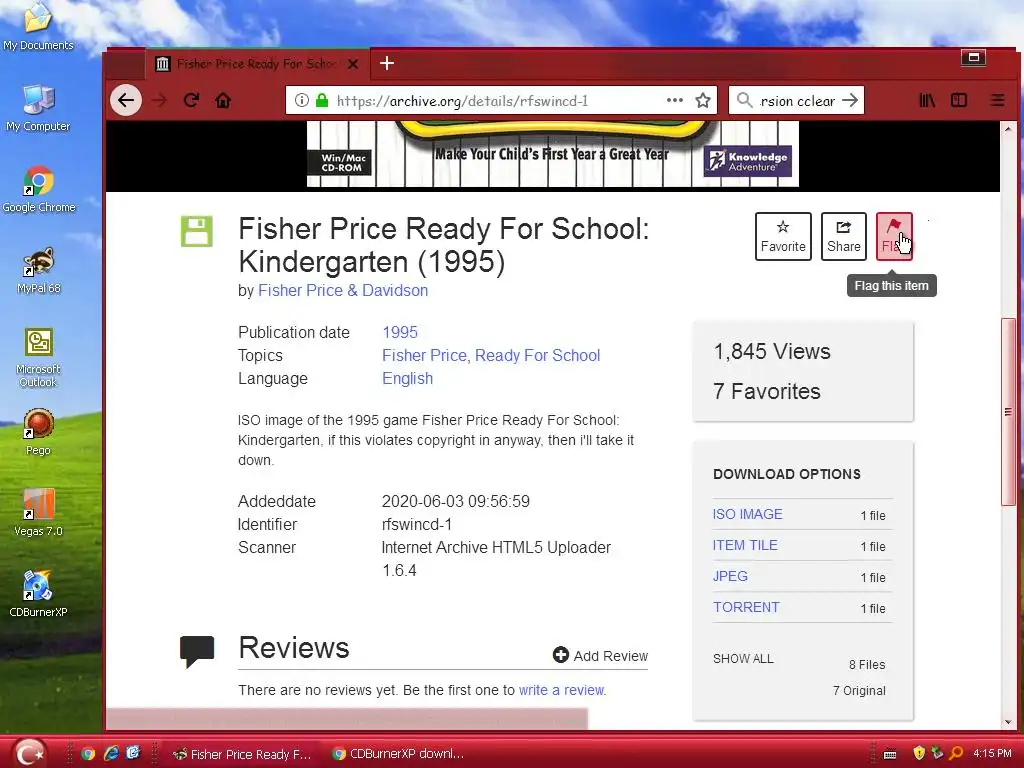Open the 1995 publication date link
This screenshot has height=768, width=1024.
(400, 332)
